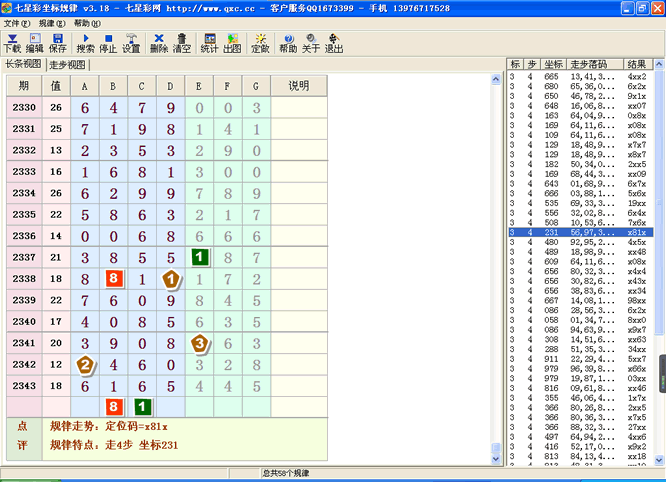
Task: Click the brown pentagon 2 in row 2342
Action: click(85, 364)
